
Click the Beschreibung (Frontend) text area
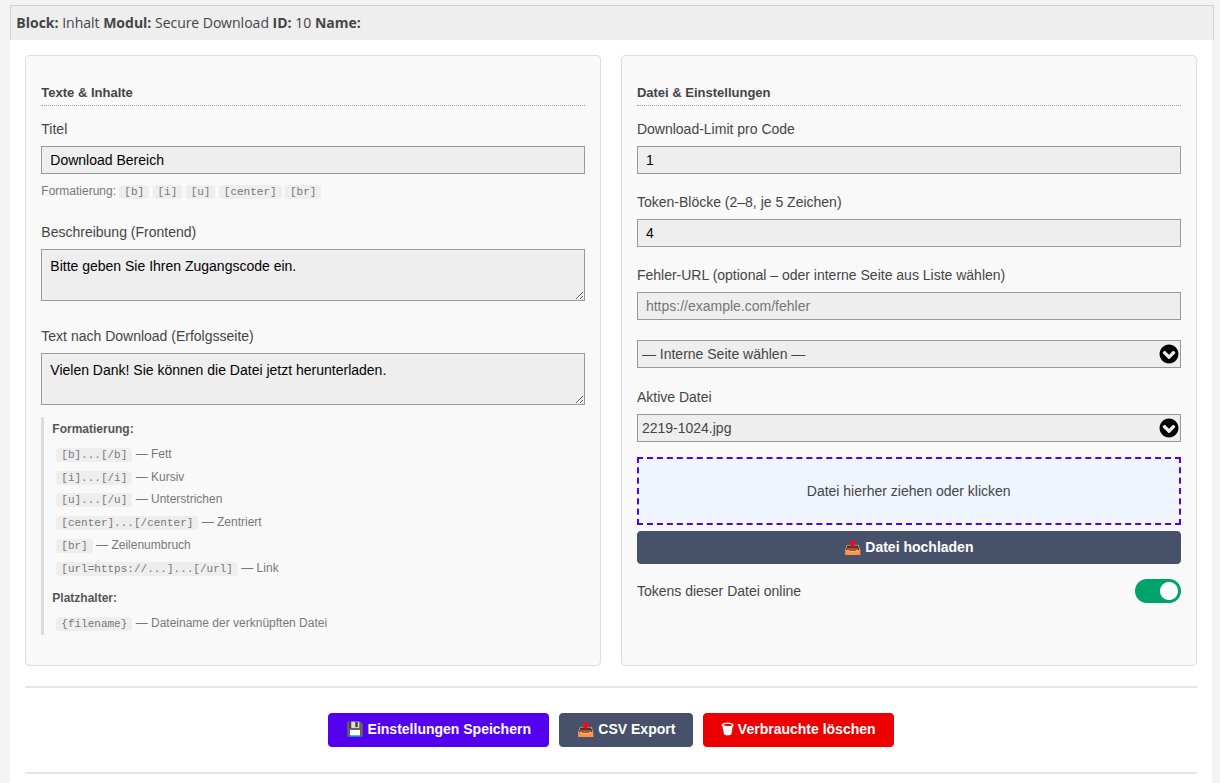(x=312, y=274)
